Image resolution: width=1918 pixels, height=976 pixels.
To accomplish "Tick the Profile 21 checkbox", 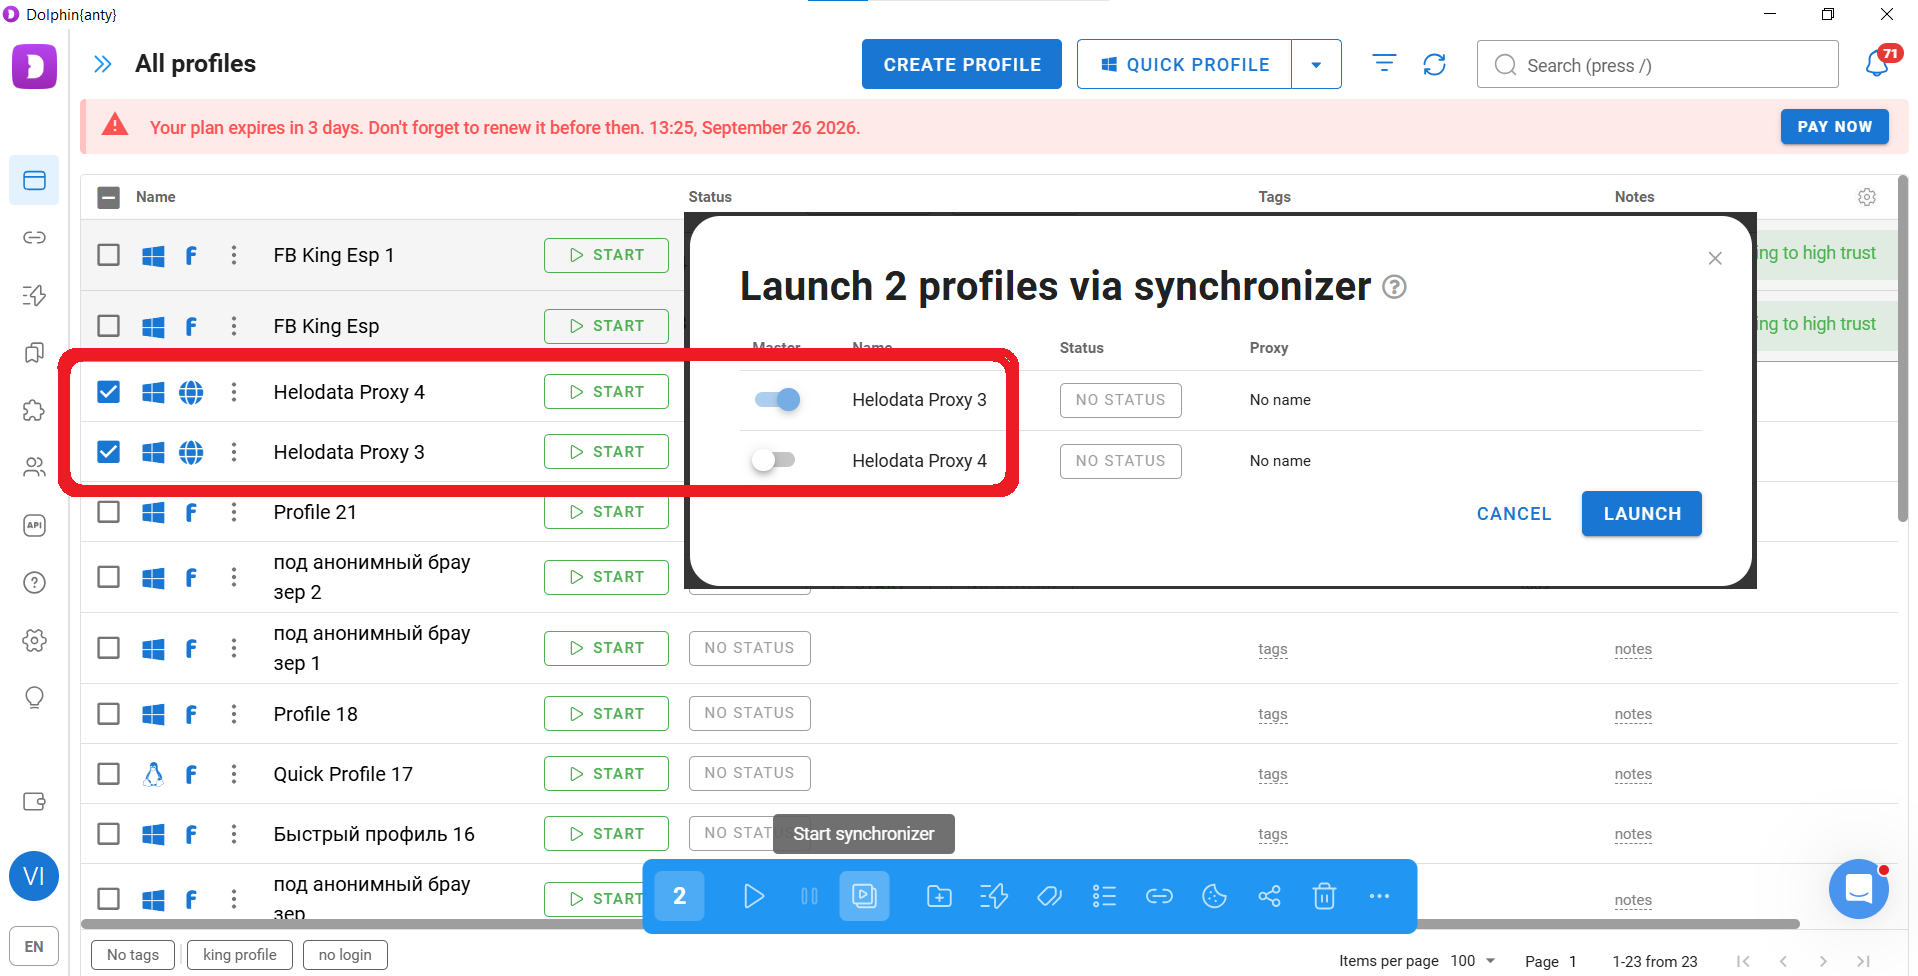I will (108, 512).
